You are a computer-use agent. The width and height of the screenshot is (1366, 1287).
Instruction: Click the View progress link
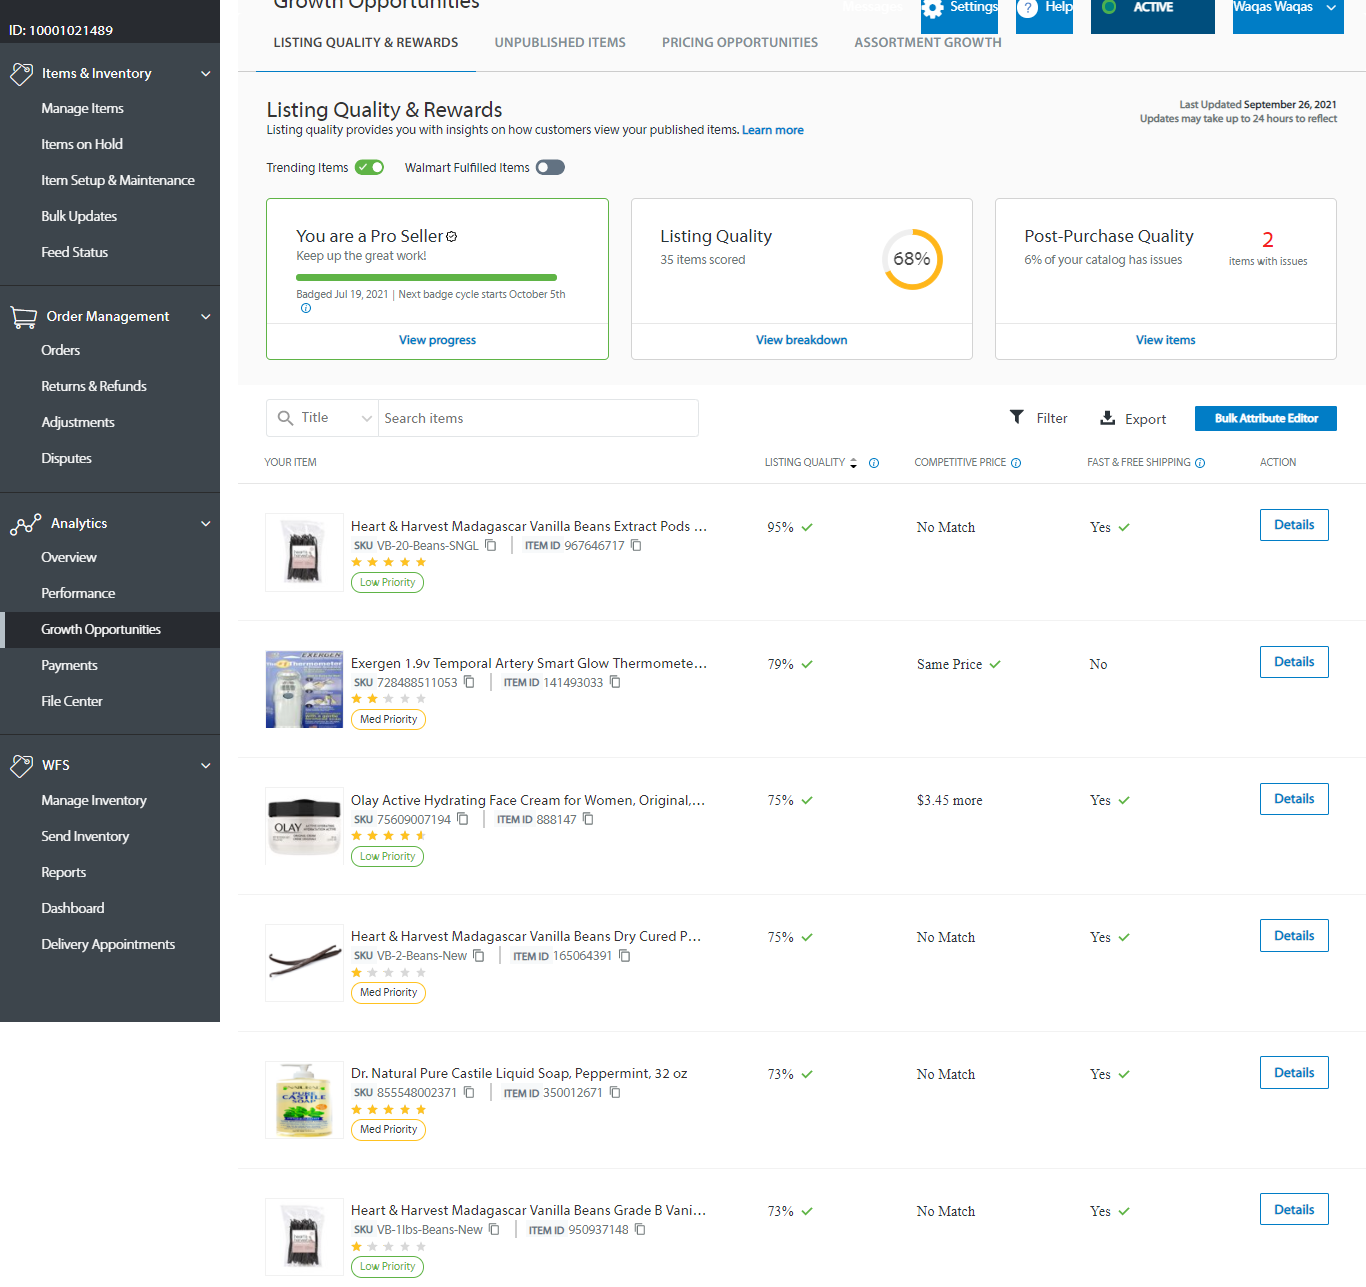(437, 341)
